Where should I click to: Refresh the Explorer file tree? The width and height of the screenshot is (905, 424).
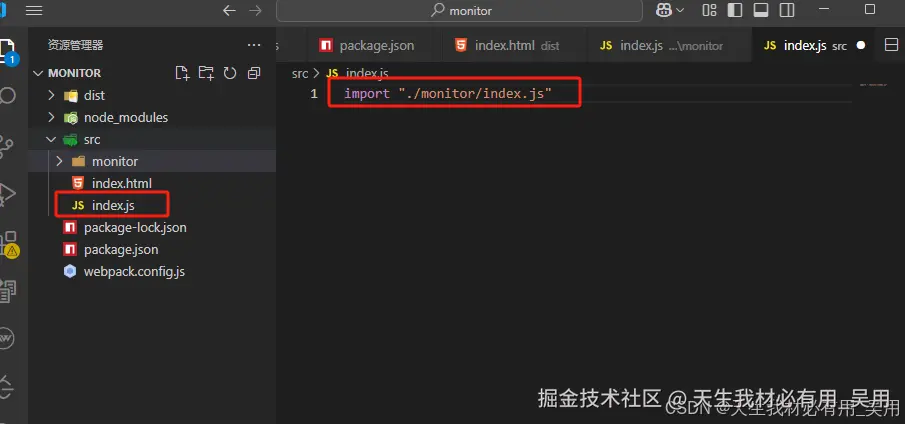pyautogui.click(x=230, y=73)
